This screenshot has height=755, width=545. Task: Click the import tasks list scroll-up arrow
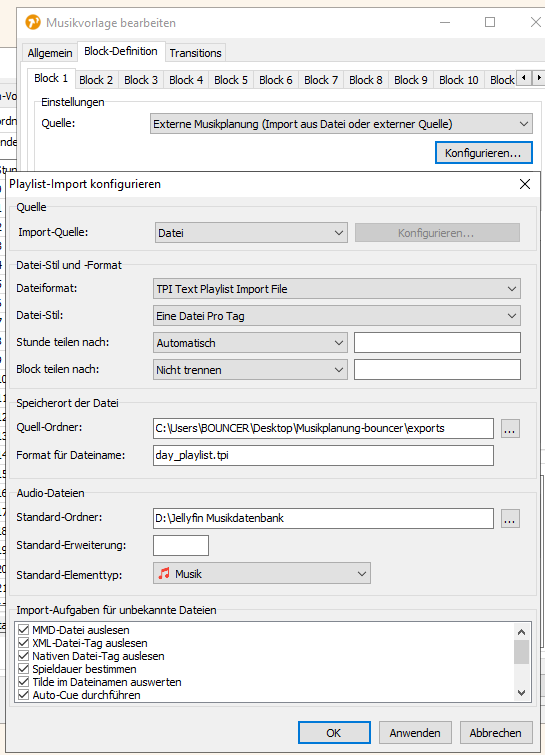[x=521, y=632]
